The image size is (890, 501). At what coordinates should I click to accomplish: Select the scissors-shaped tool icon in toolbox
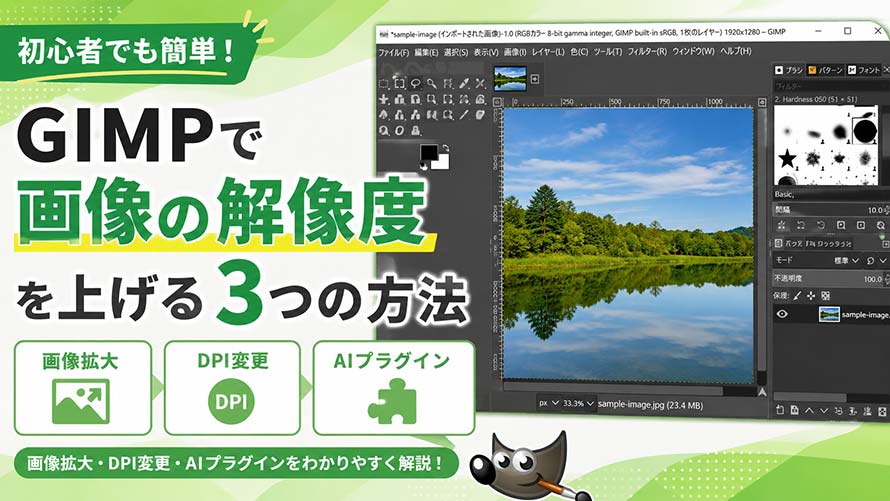coord(480,83)
